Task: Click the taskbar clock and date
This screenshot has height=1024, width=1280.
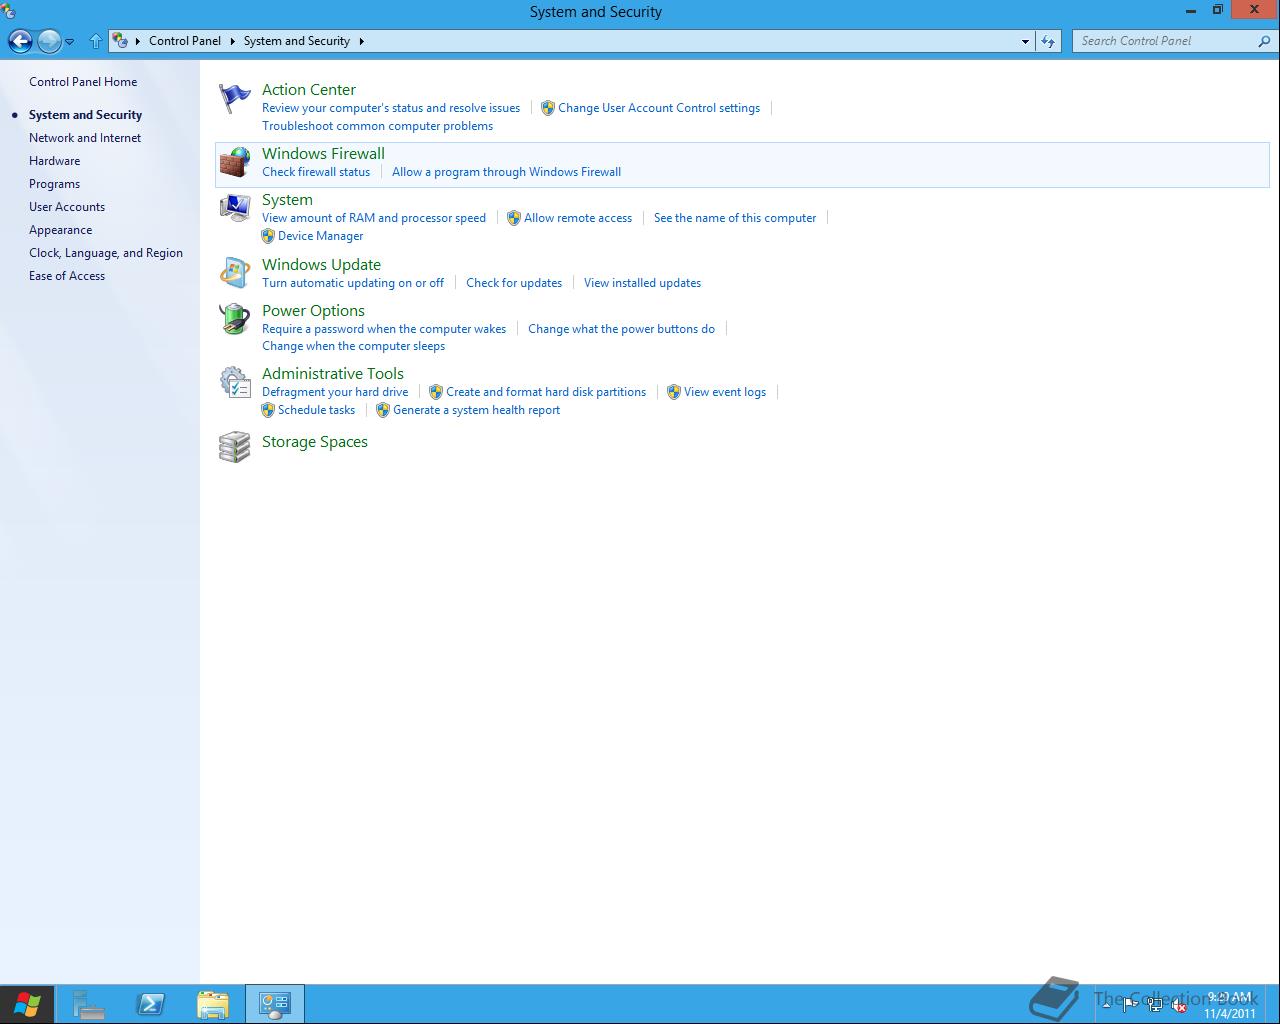Action: [1230, 1005]
